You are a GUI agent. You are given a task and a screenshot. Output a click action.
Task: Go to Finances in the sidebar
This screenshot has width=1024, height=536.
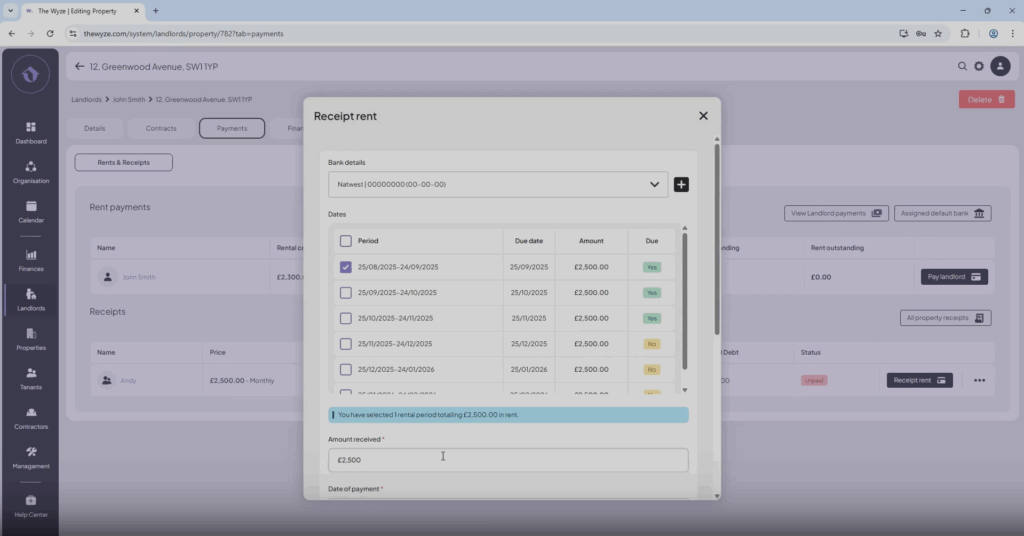click(30, 260)
